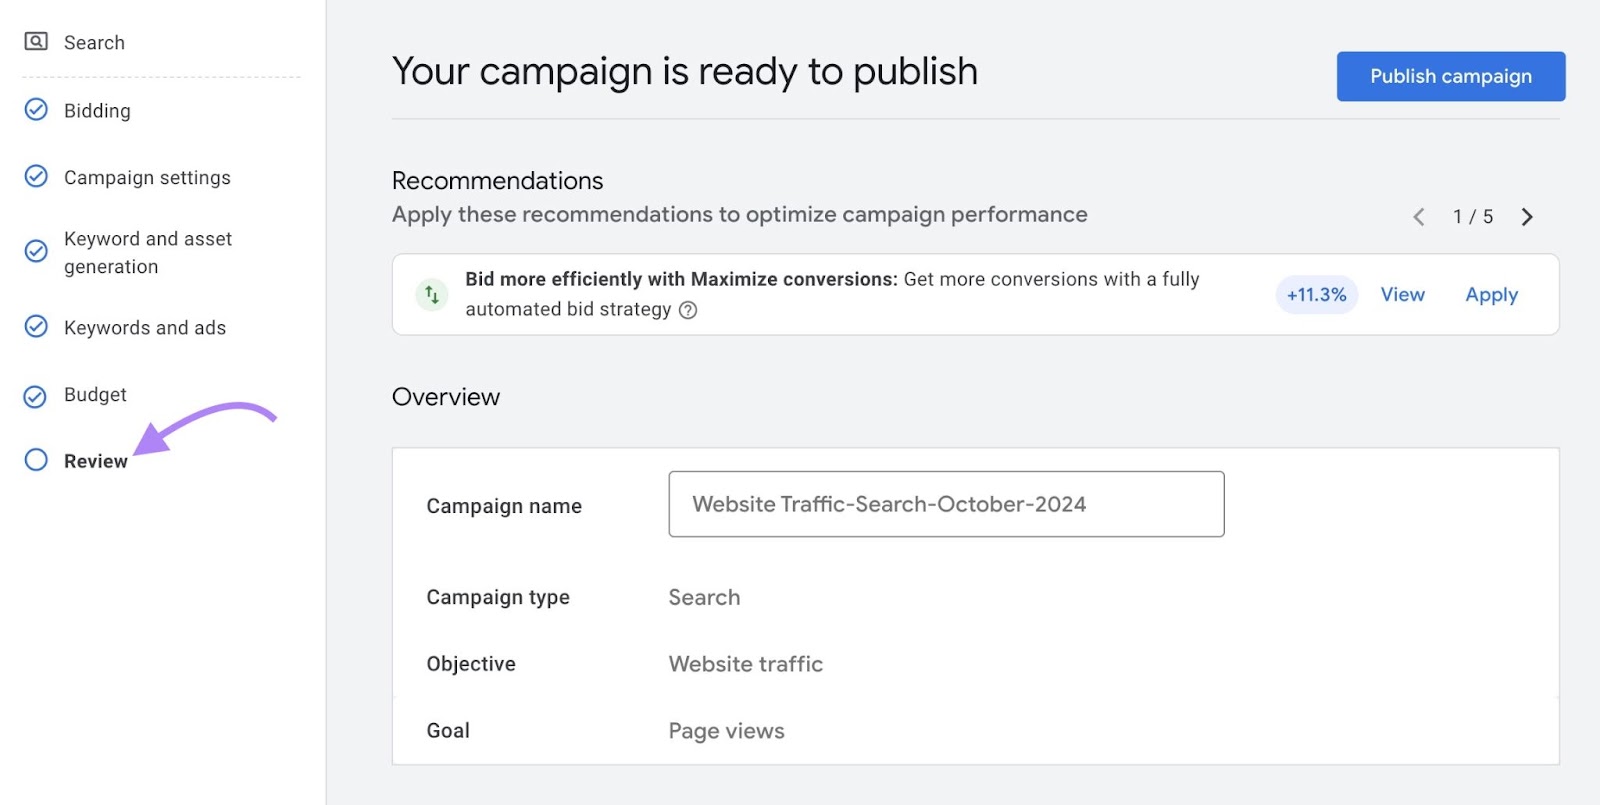Switch to the Campaign settings step
The height and width of the screenshot is (805, 1600).
click(147, 177)
